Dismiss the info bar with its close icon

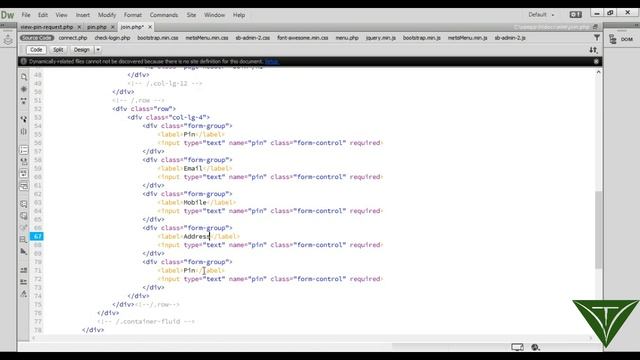coord(596,61)
